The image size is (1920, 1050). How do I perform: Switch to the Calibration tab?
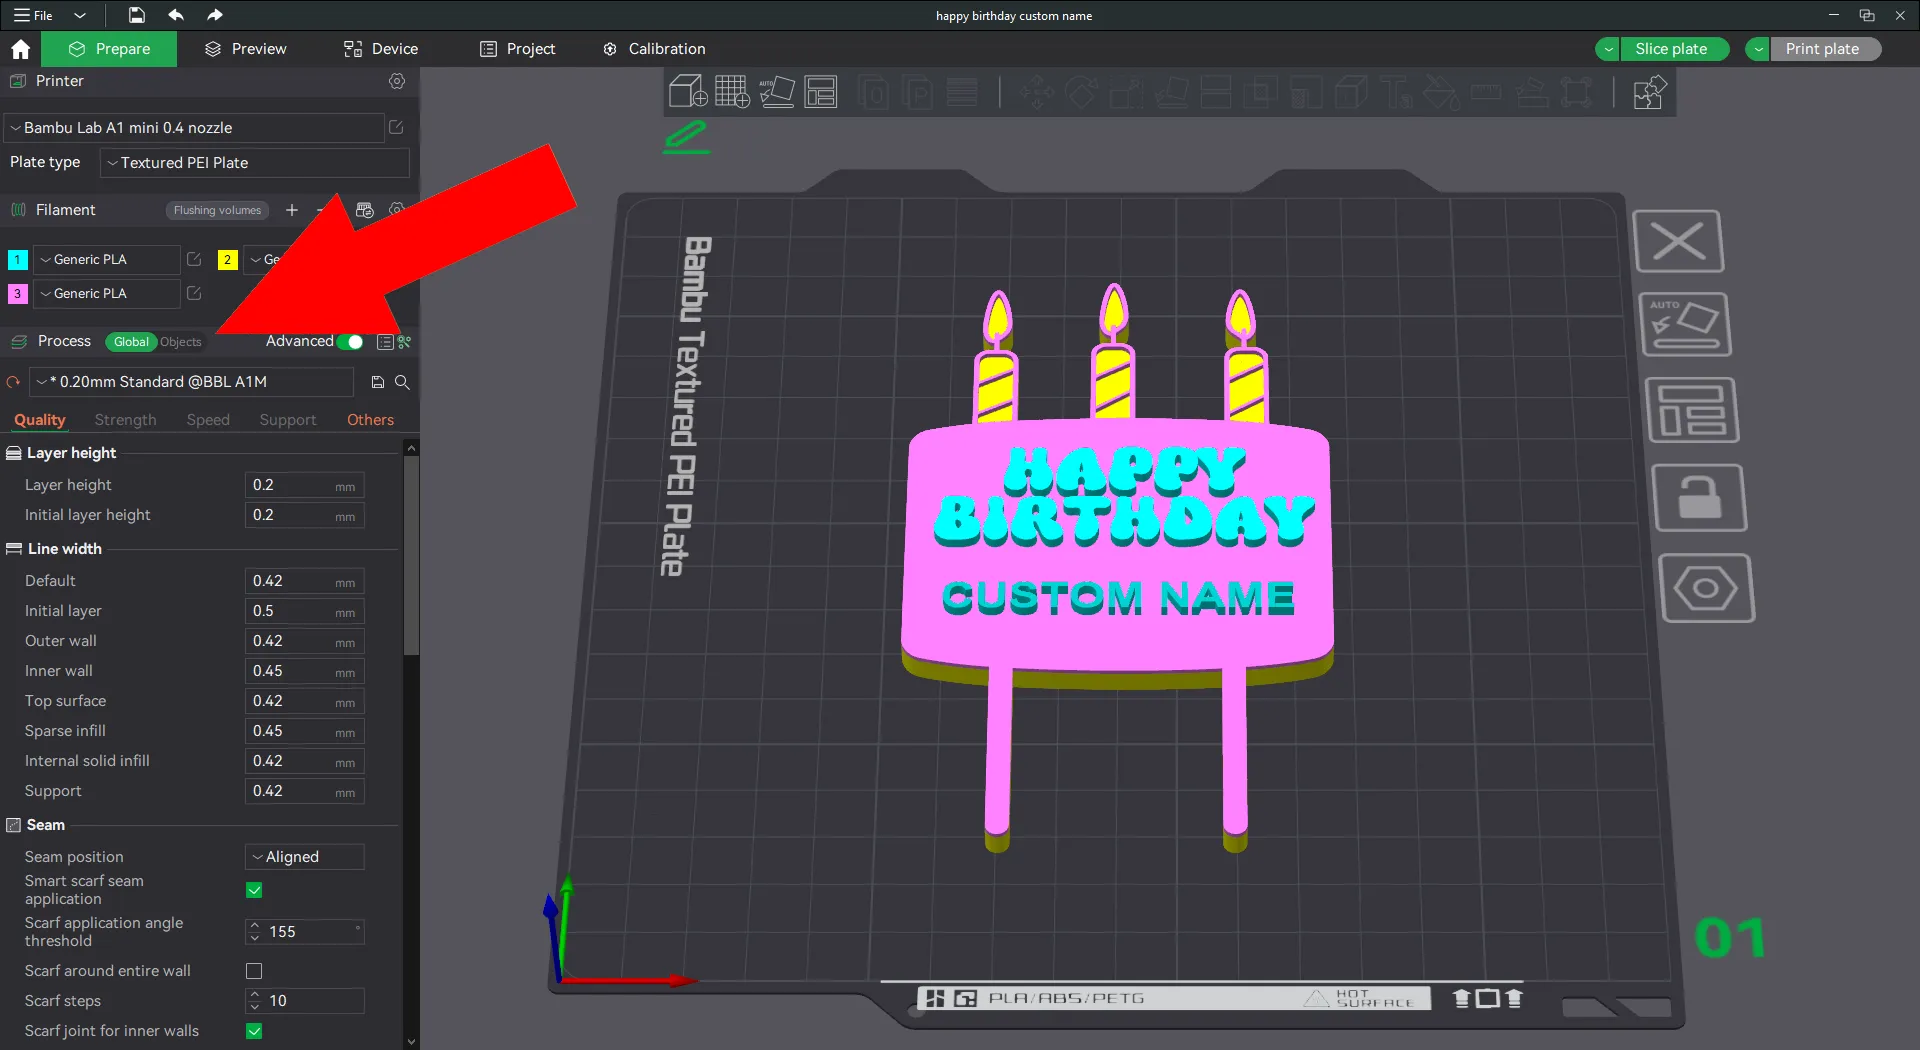point(654,49)
